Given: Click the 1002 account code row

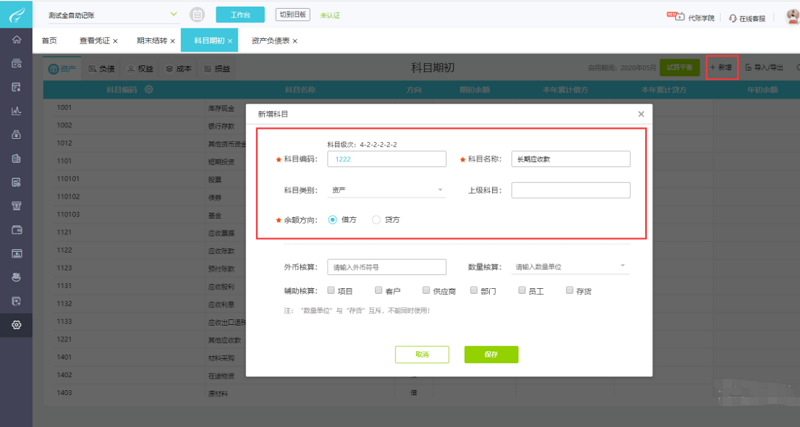Looking at the screenshot, I should point(64,125).
